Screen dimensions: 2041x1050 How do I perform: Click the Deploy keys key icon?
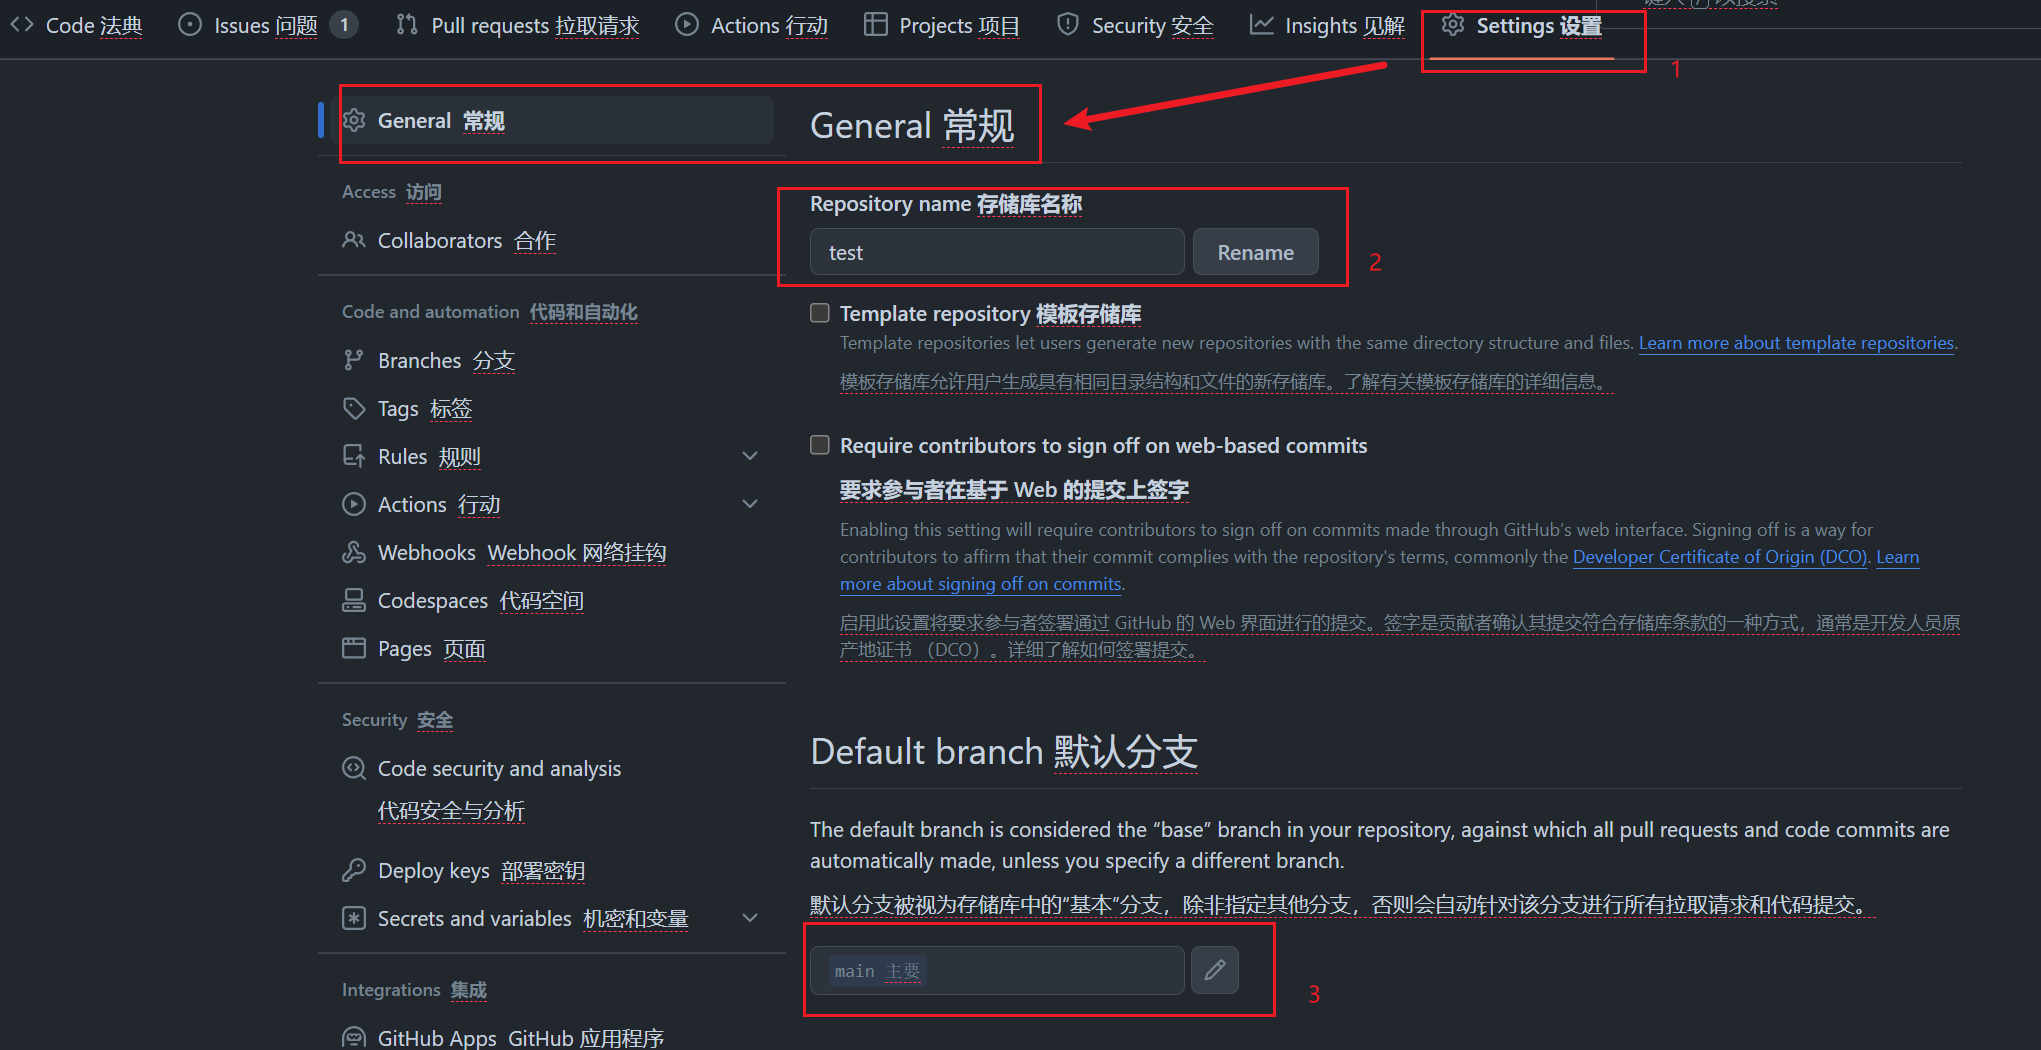[x=354, y=870]
